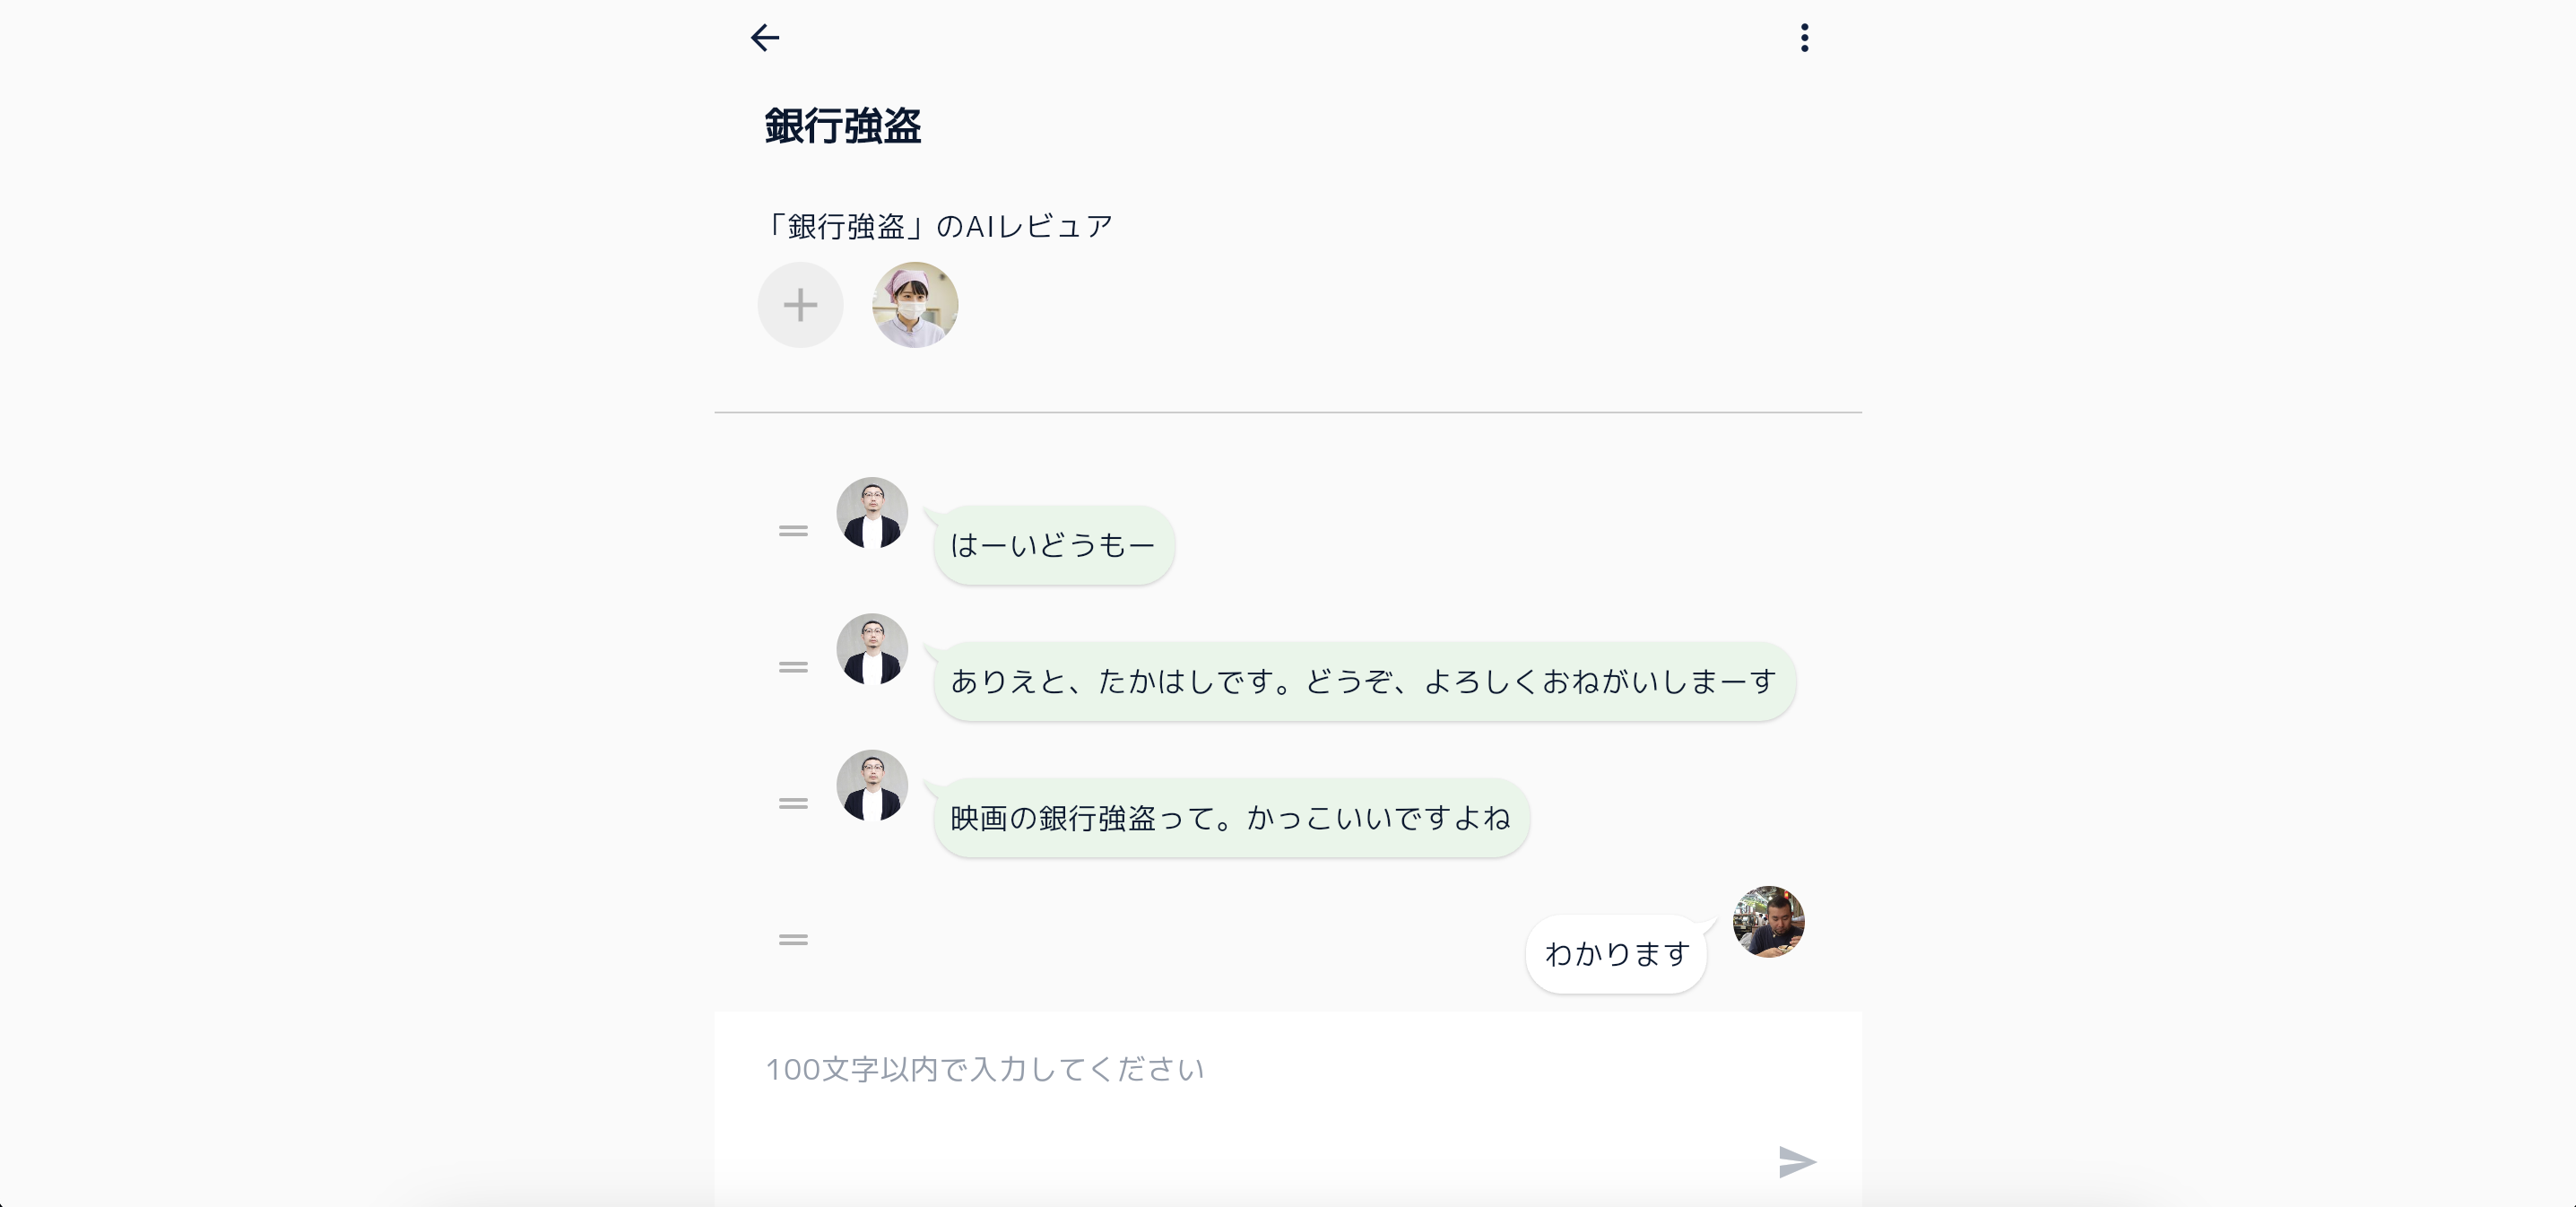Click speaker avatar next to ありえと message

pos(872,649)
